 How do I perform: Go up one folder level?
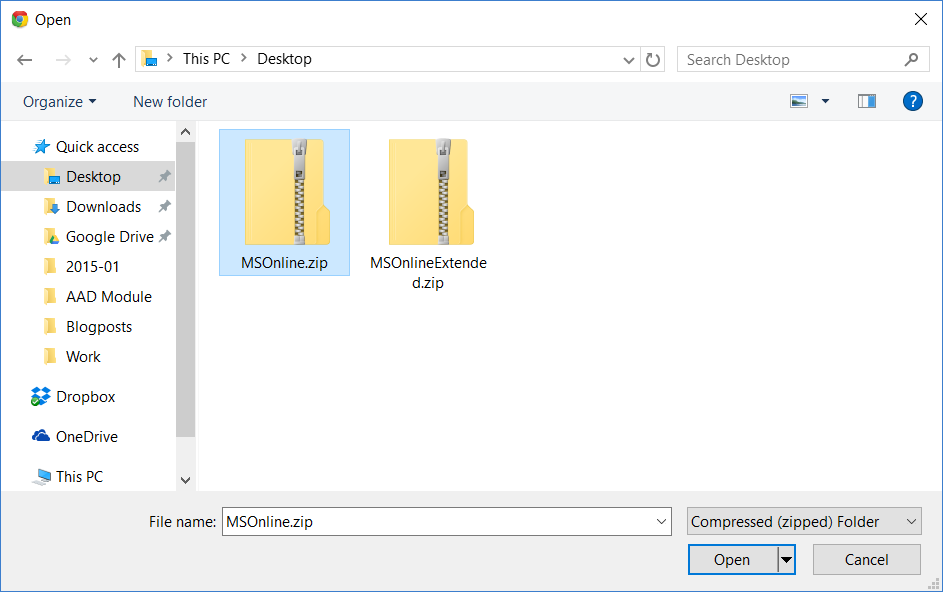[119, 60]
